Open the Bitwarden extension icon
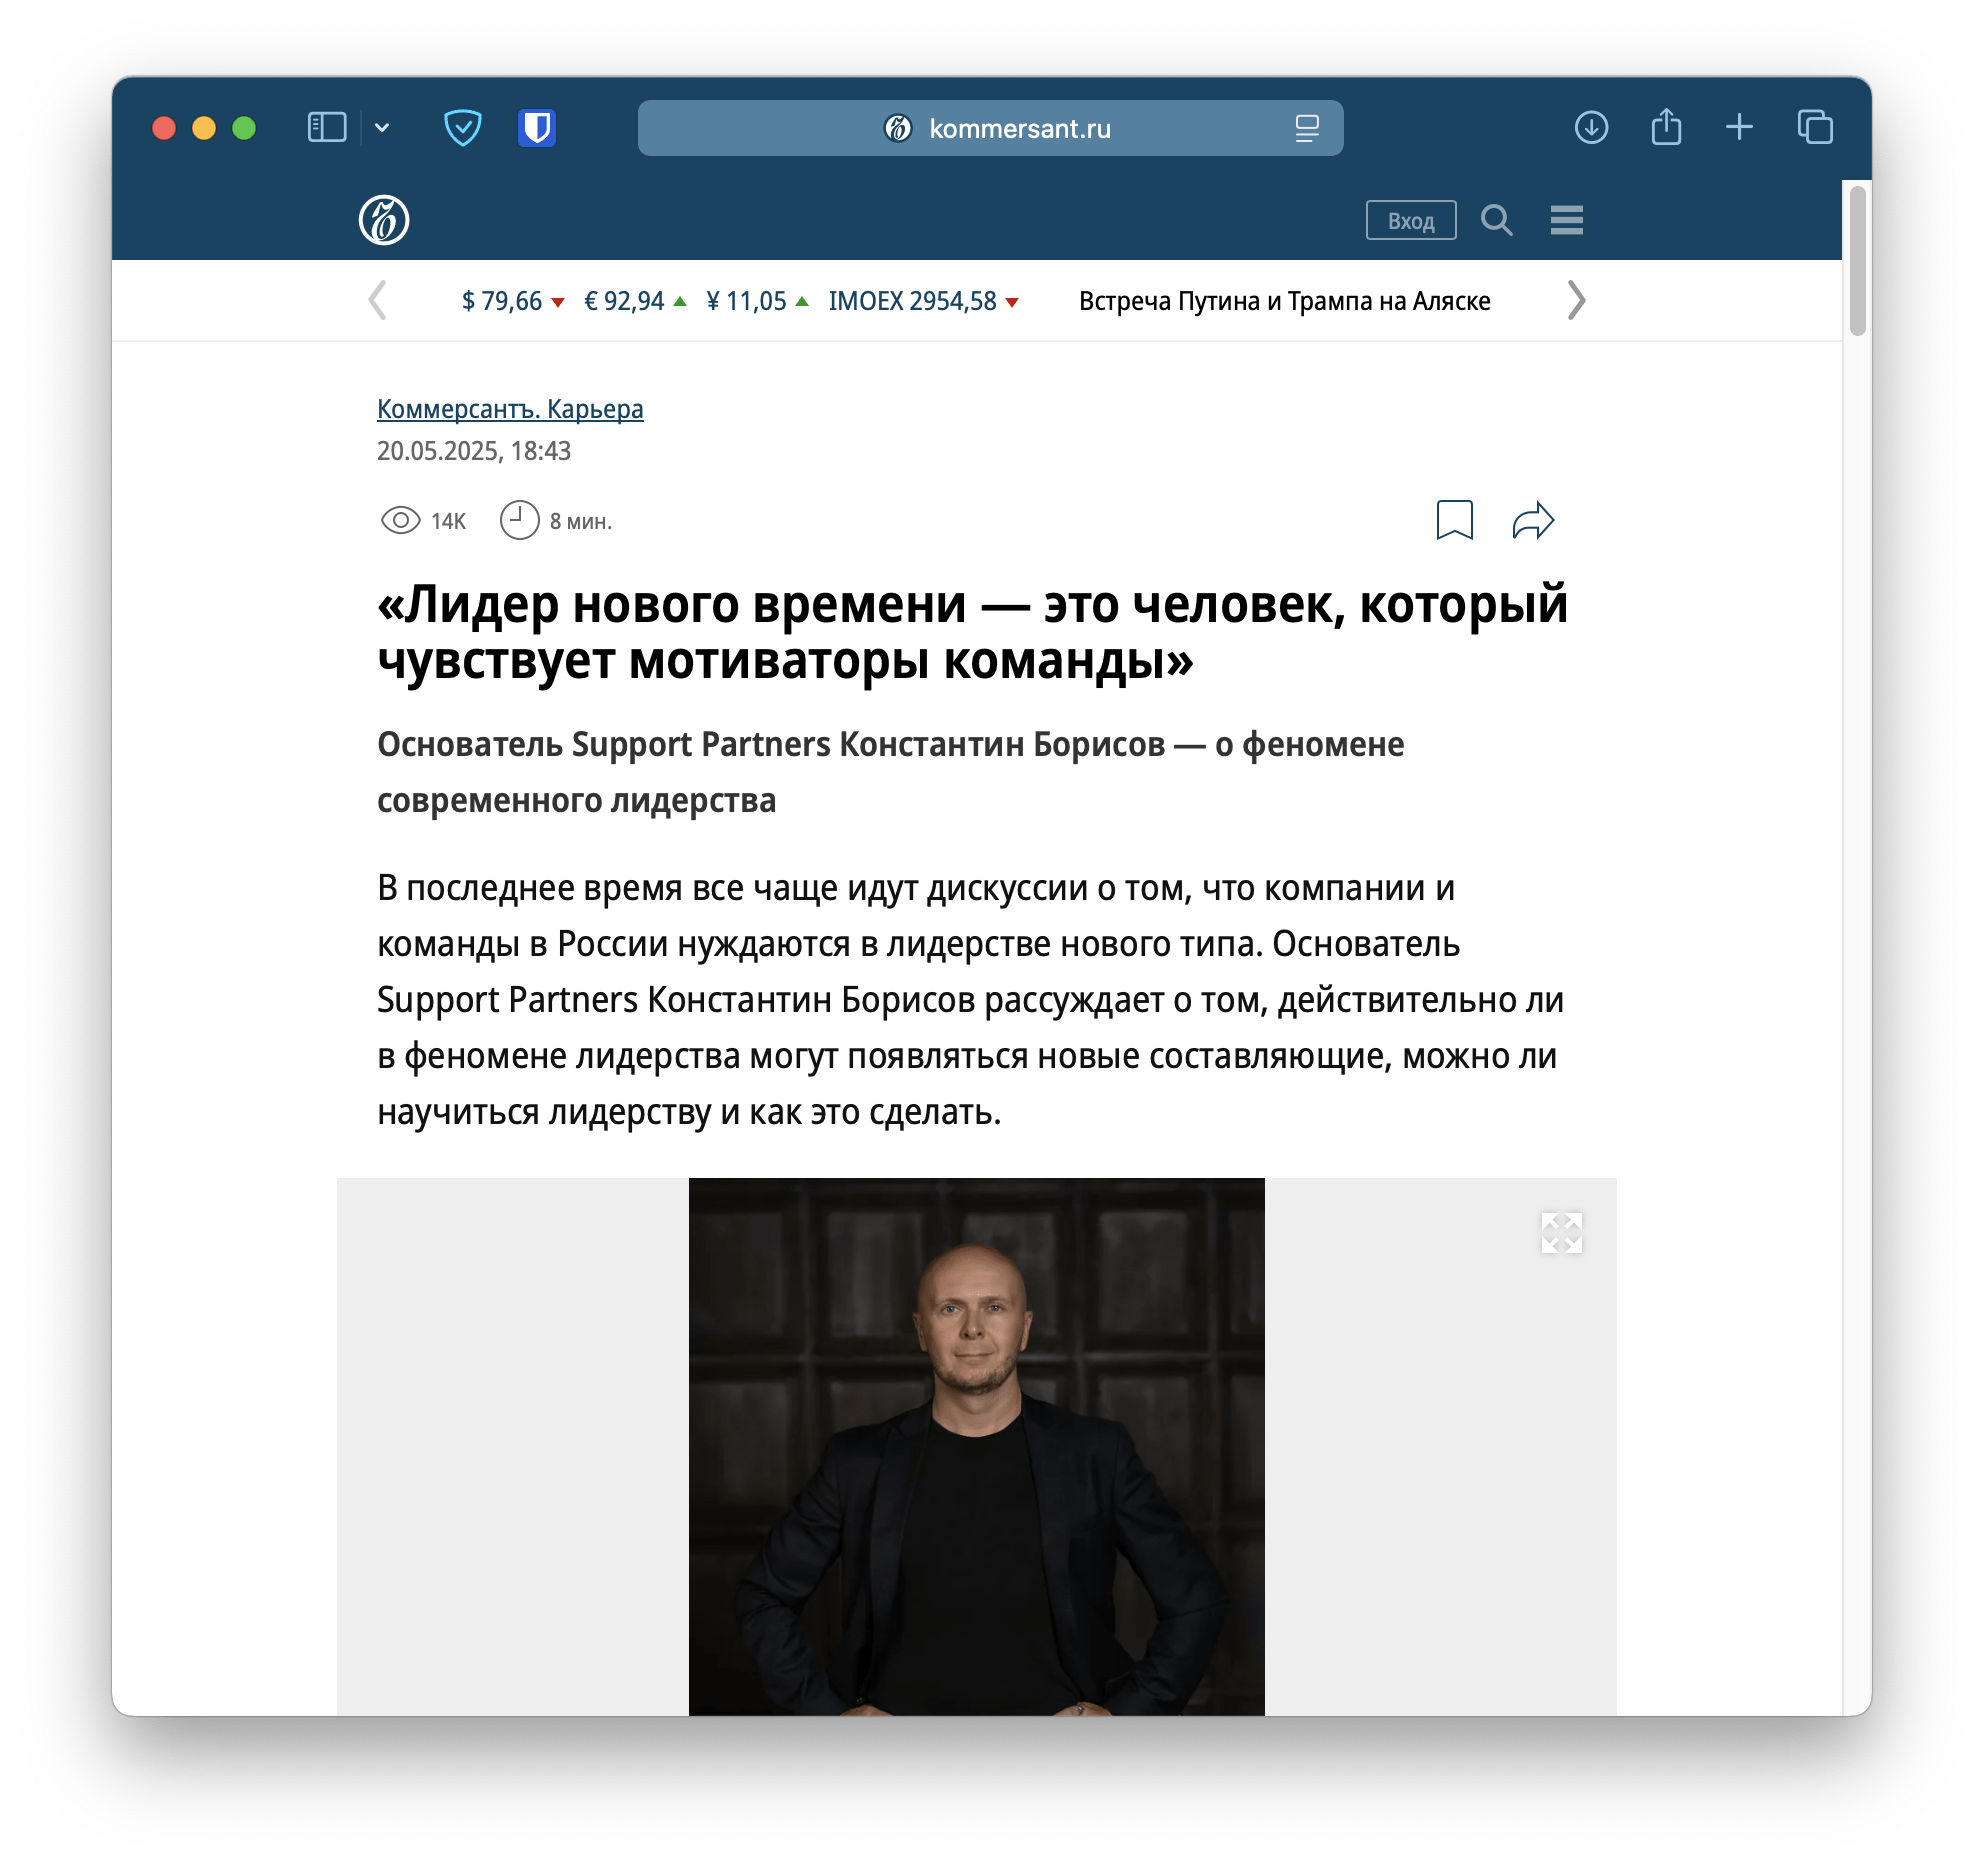Screen dimensions: 1984x1864 pos(537,128)
